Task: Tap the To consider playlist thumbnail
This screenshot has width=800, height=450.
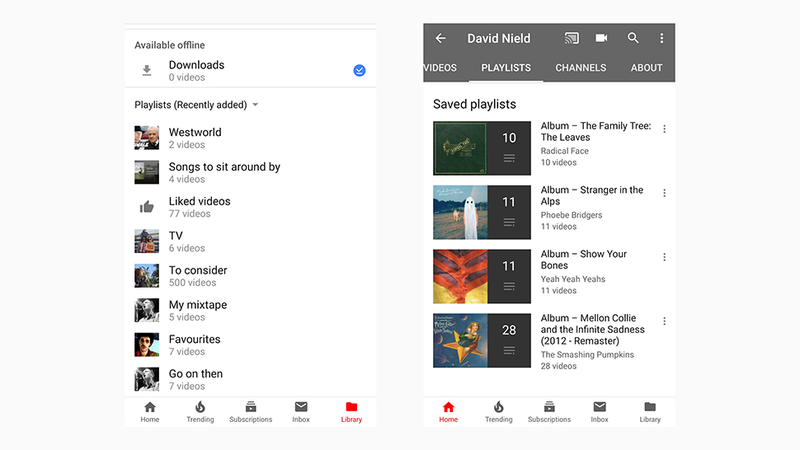Action: click(146, 276)
